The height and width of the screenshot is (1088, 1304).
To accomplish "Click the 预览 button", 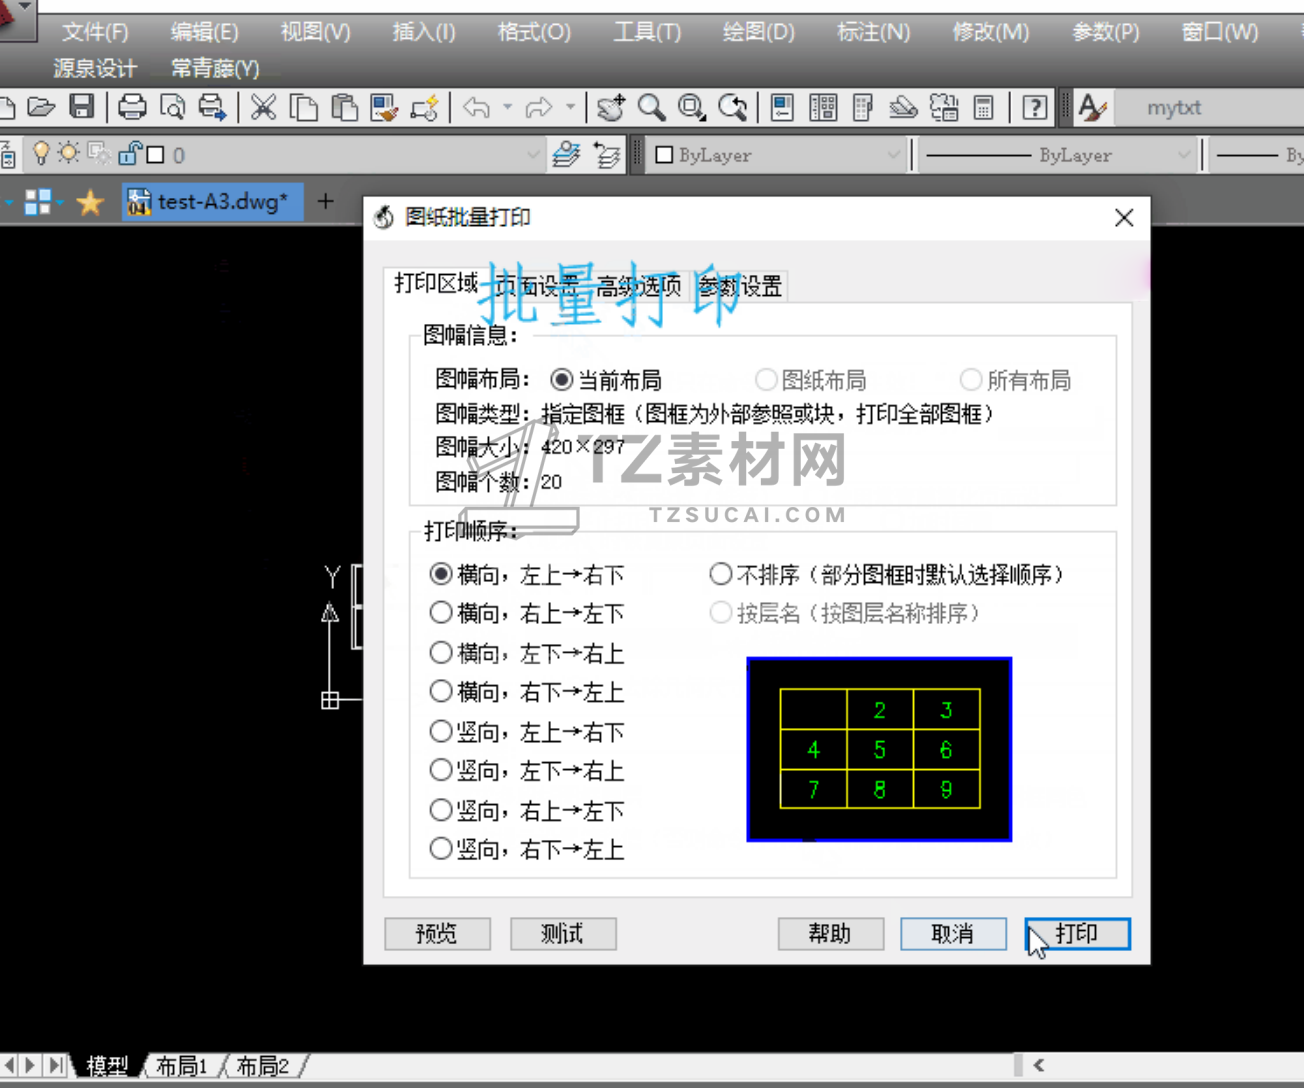I will tap(437, 934).
